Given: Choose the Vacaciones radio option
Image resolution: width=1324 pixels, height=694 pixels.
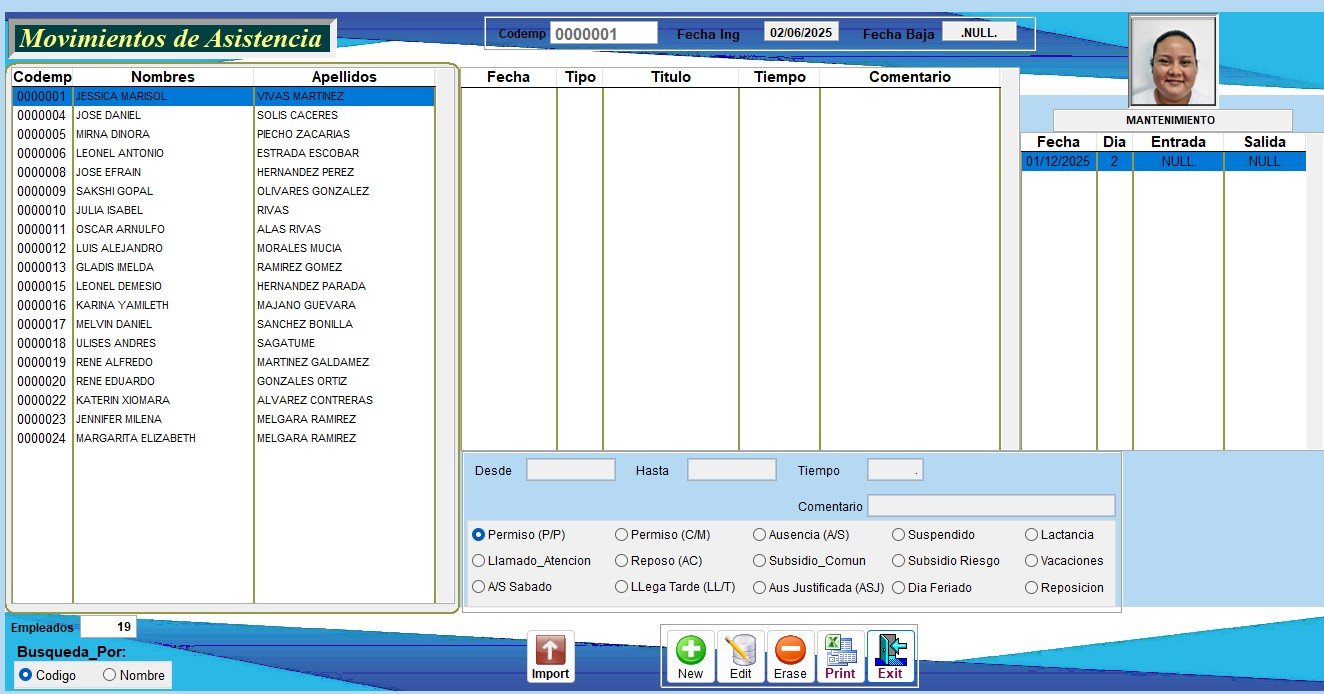Looking at the screenshot, I should 1032,561.
